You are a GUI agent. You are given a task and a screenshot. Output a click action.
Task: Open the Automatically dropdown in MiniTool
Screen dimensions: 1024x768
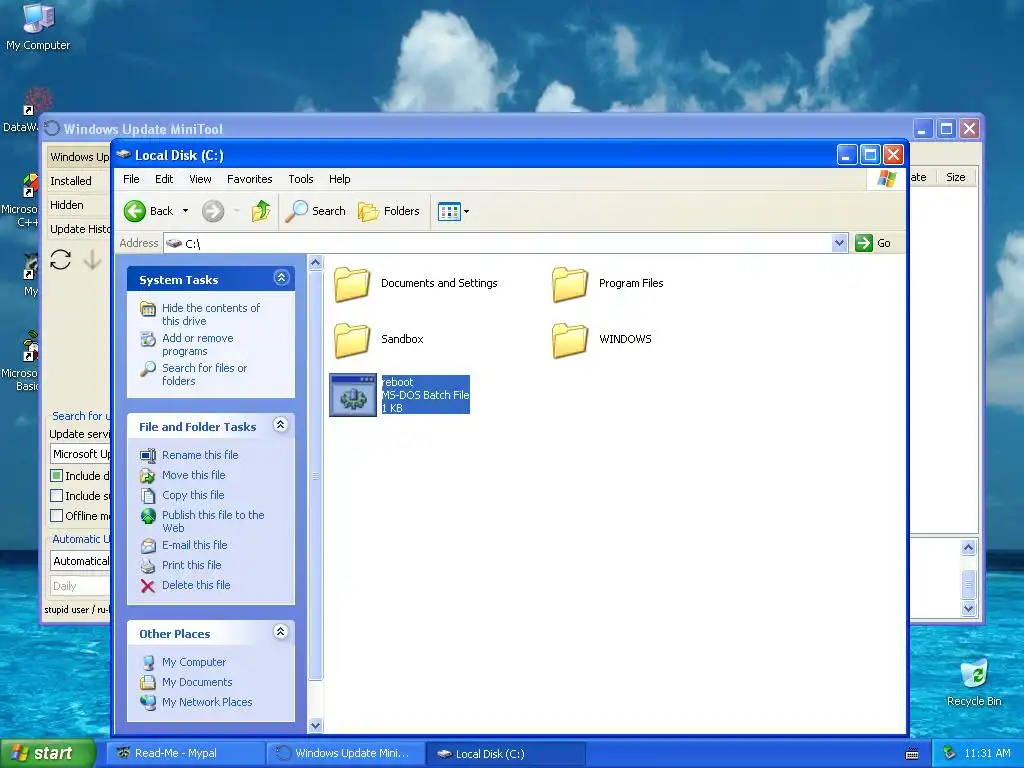pyautogui.click(x=80, y=561)
